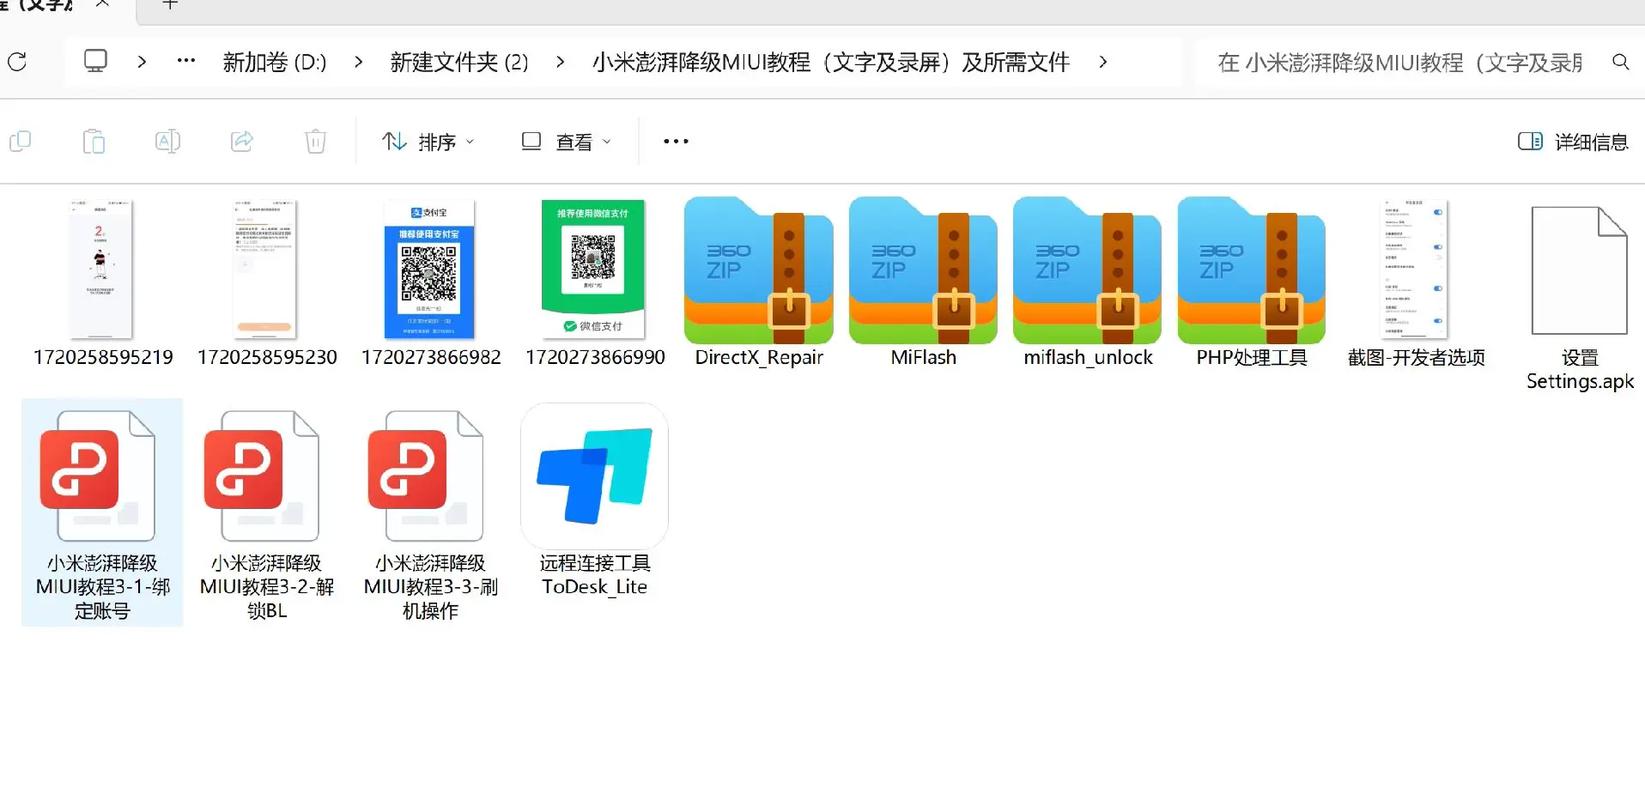The image size is (1645, 800).
Task: Toggle the 详细信息 details pane
Action: tap(1573, 142)
